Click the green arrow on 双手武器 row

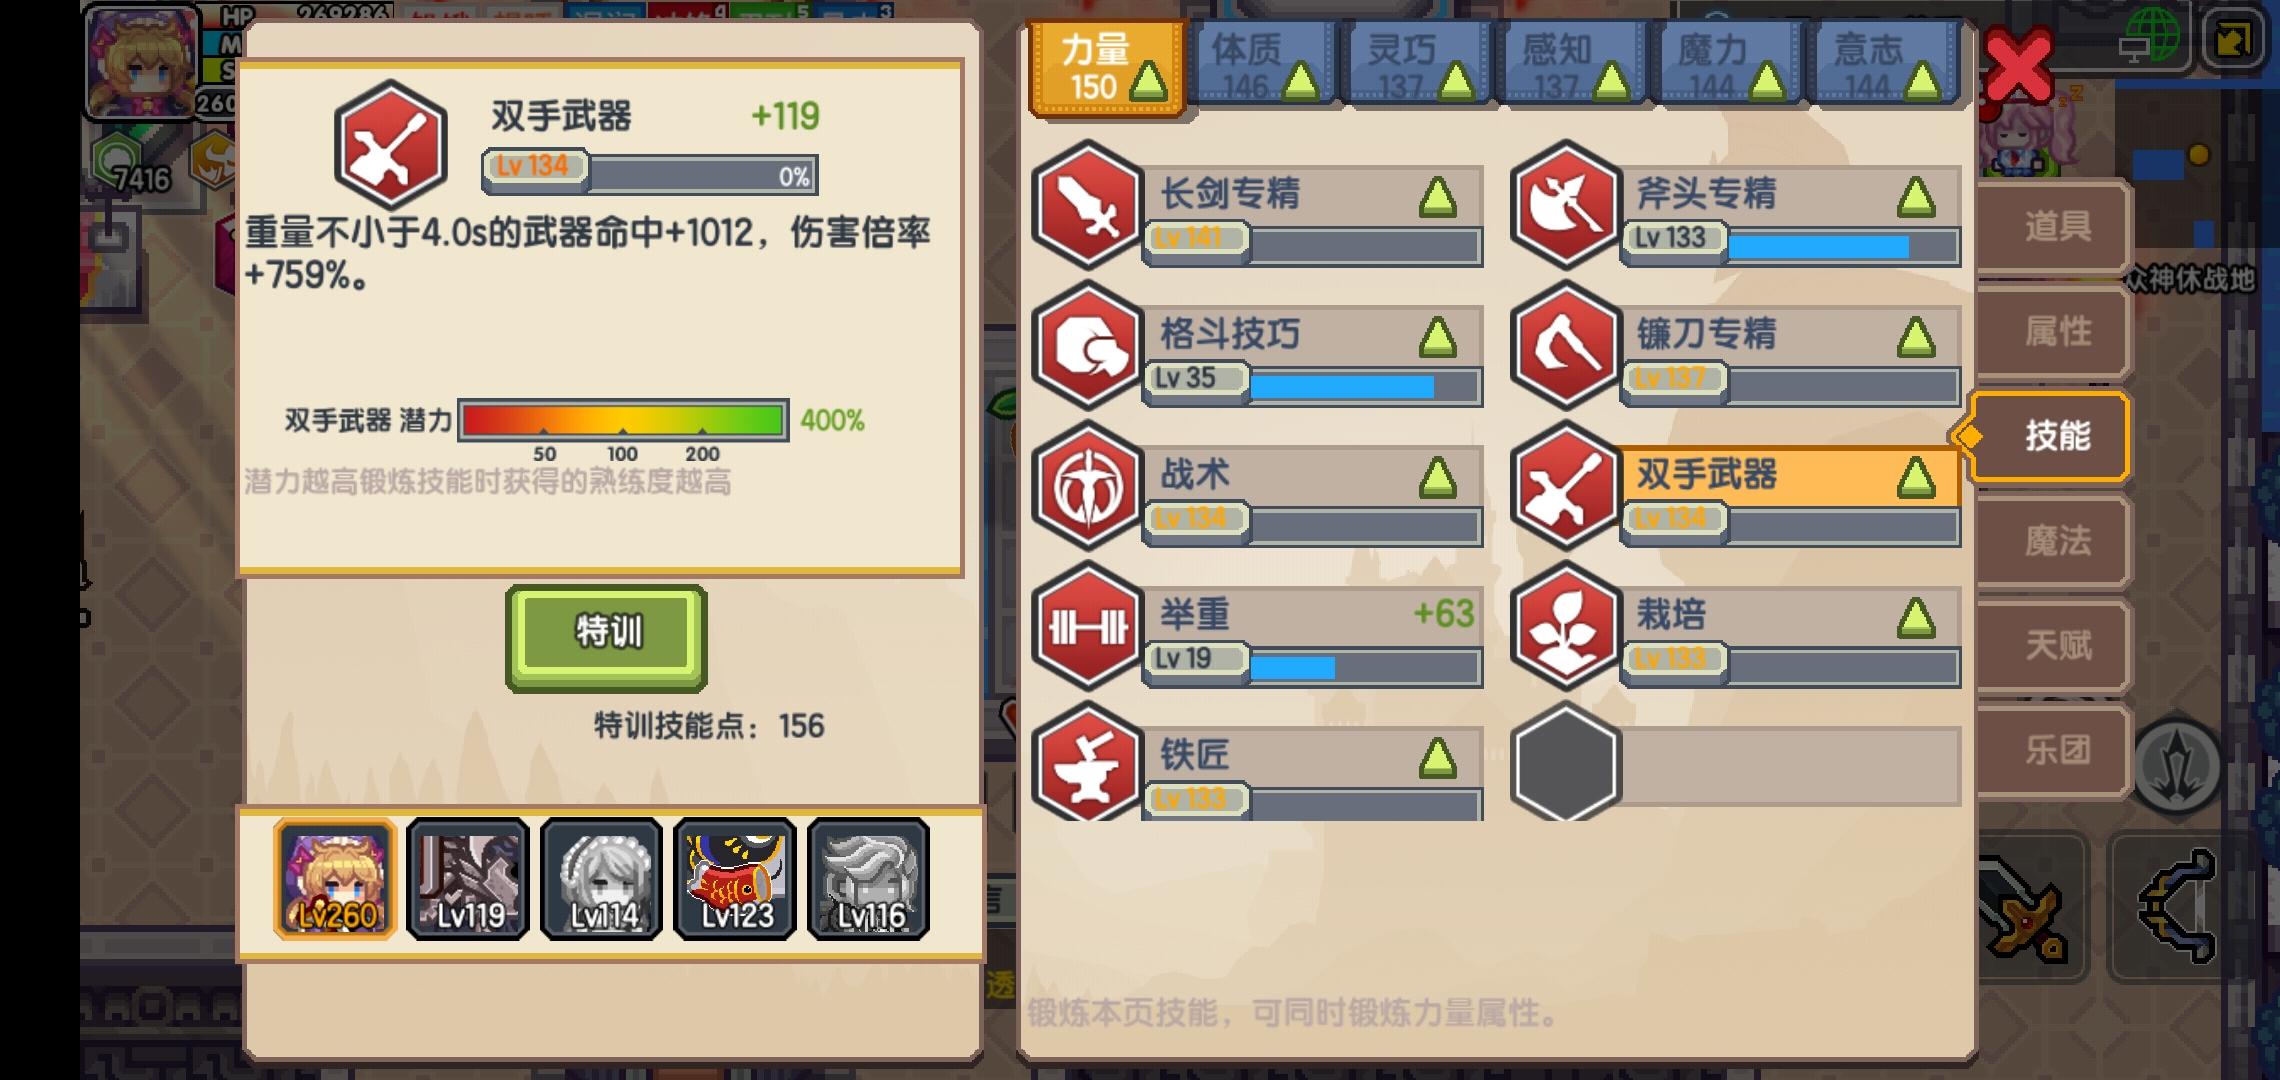[x=1915, y=478]
